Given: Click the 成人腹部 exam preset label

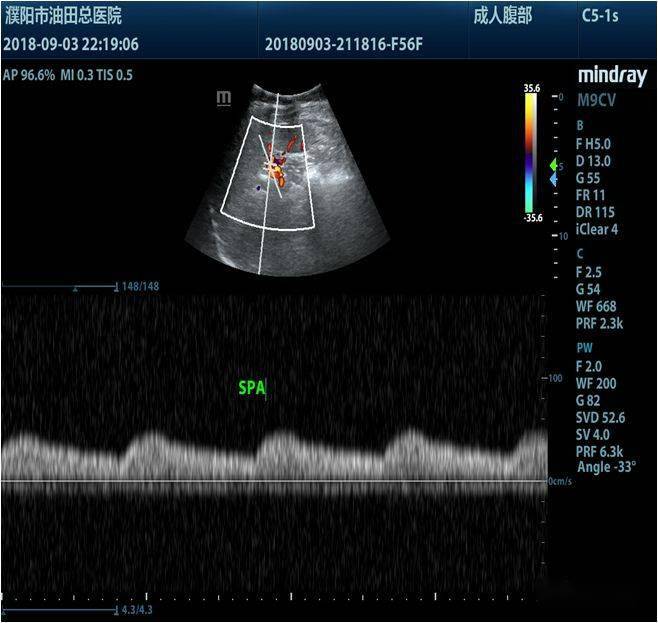Looking at the screenshot, I should point(503,17).
